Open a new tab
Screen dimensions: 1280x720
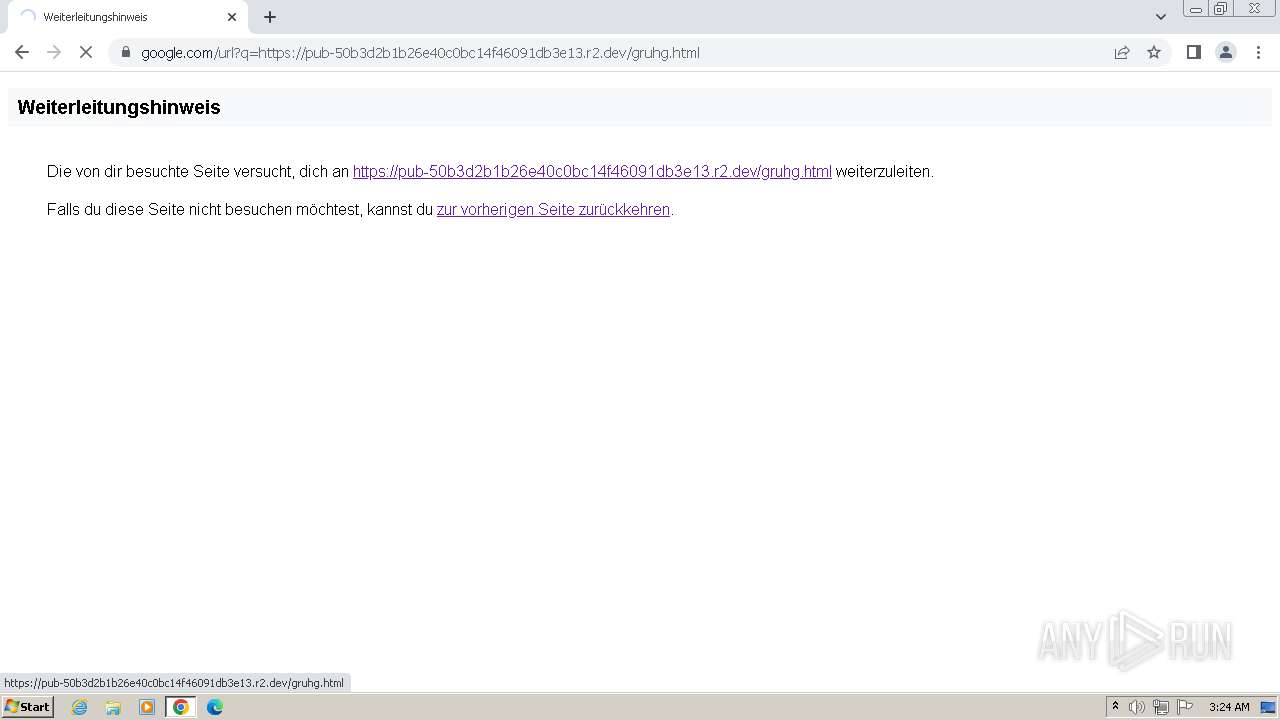[x=270, y=17]
